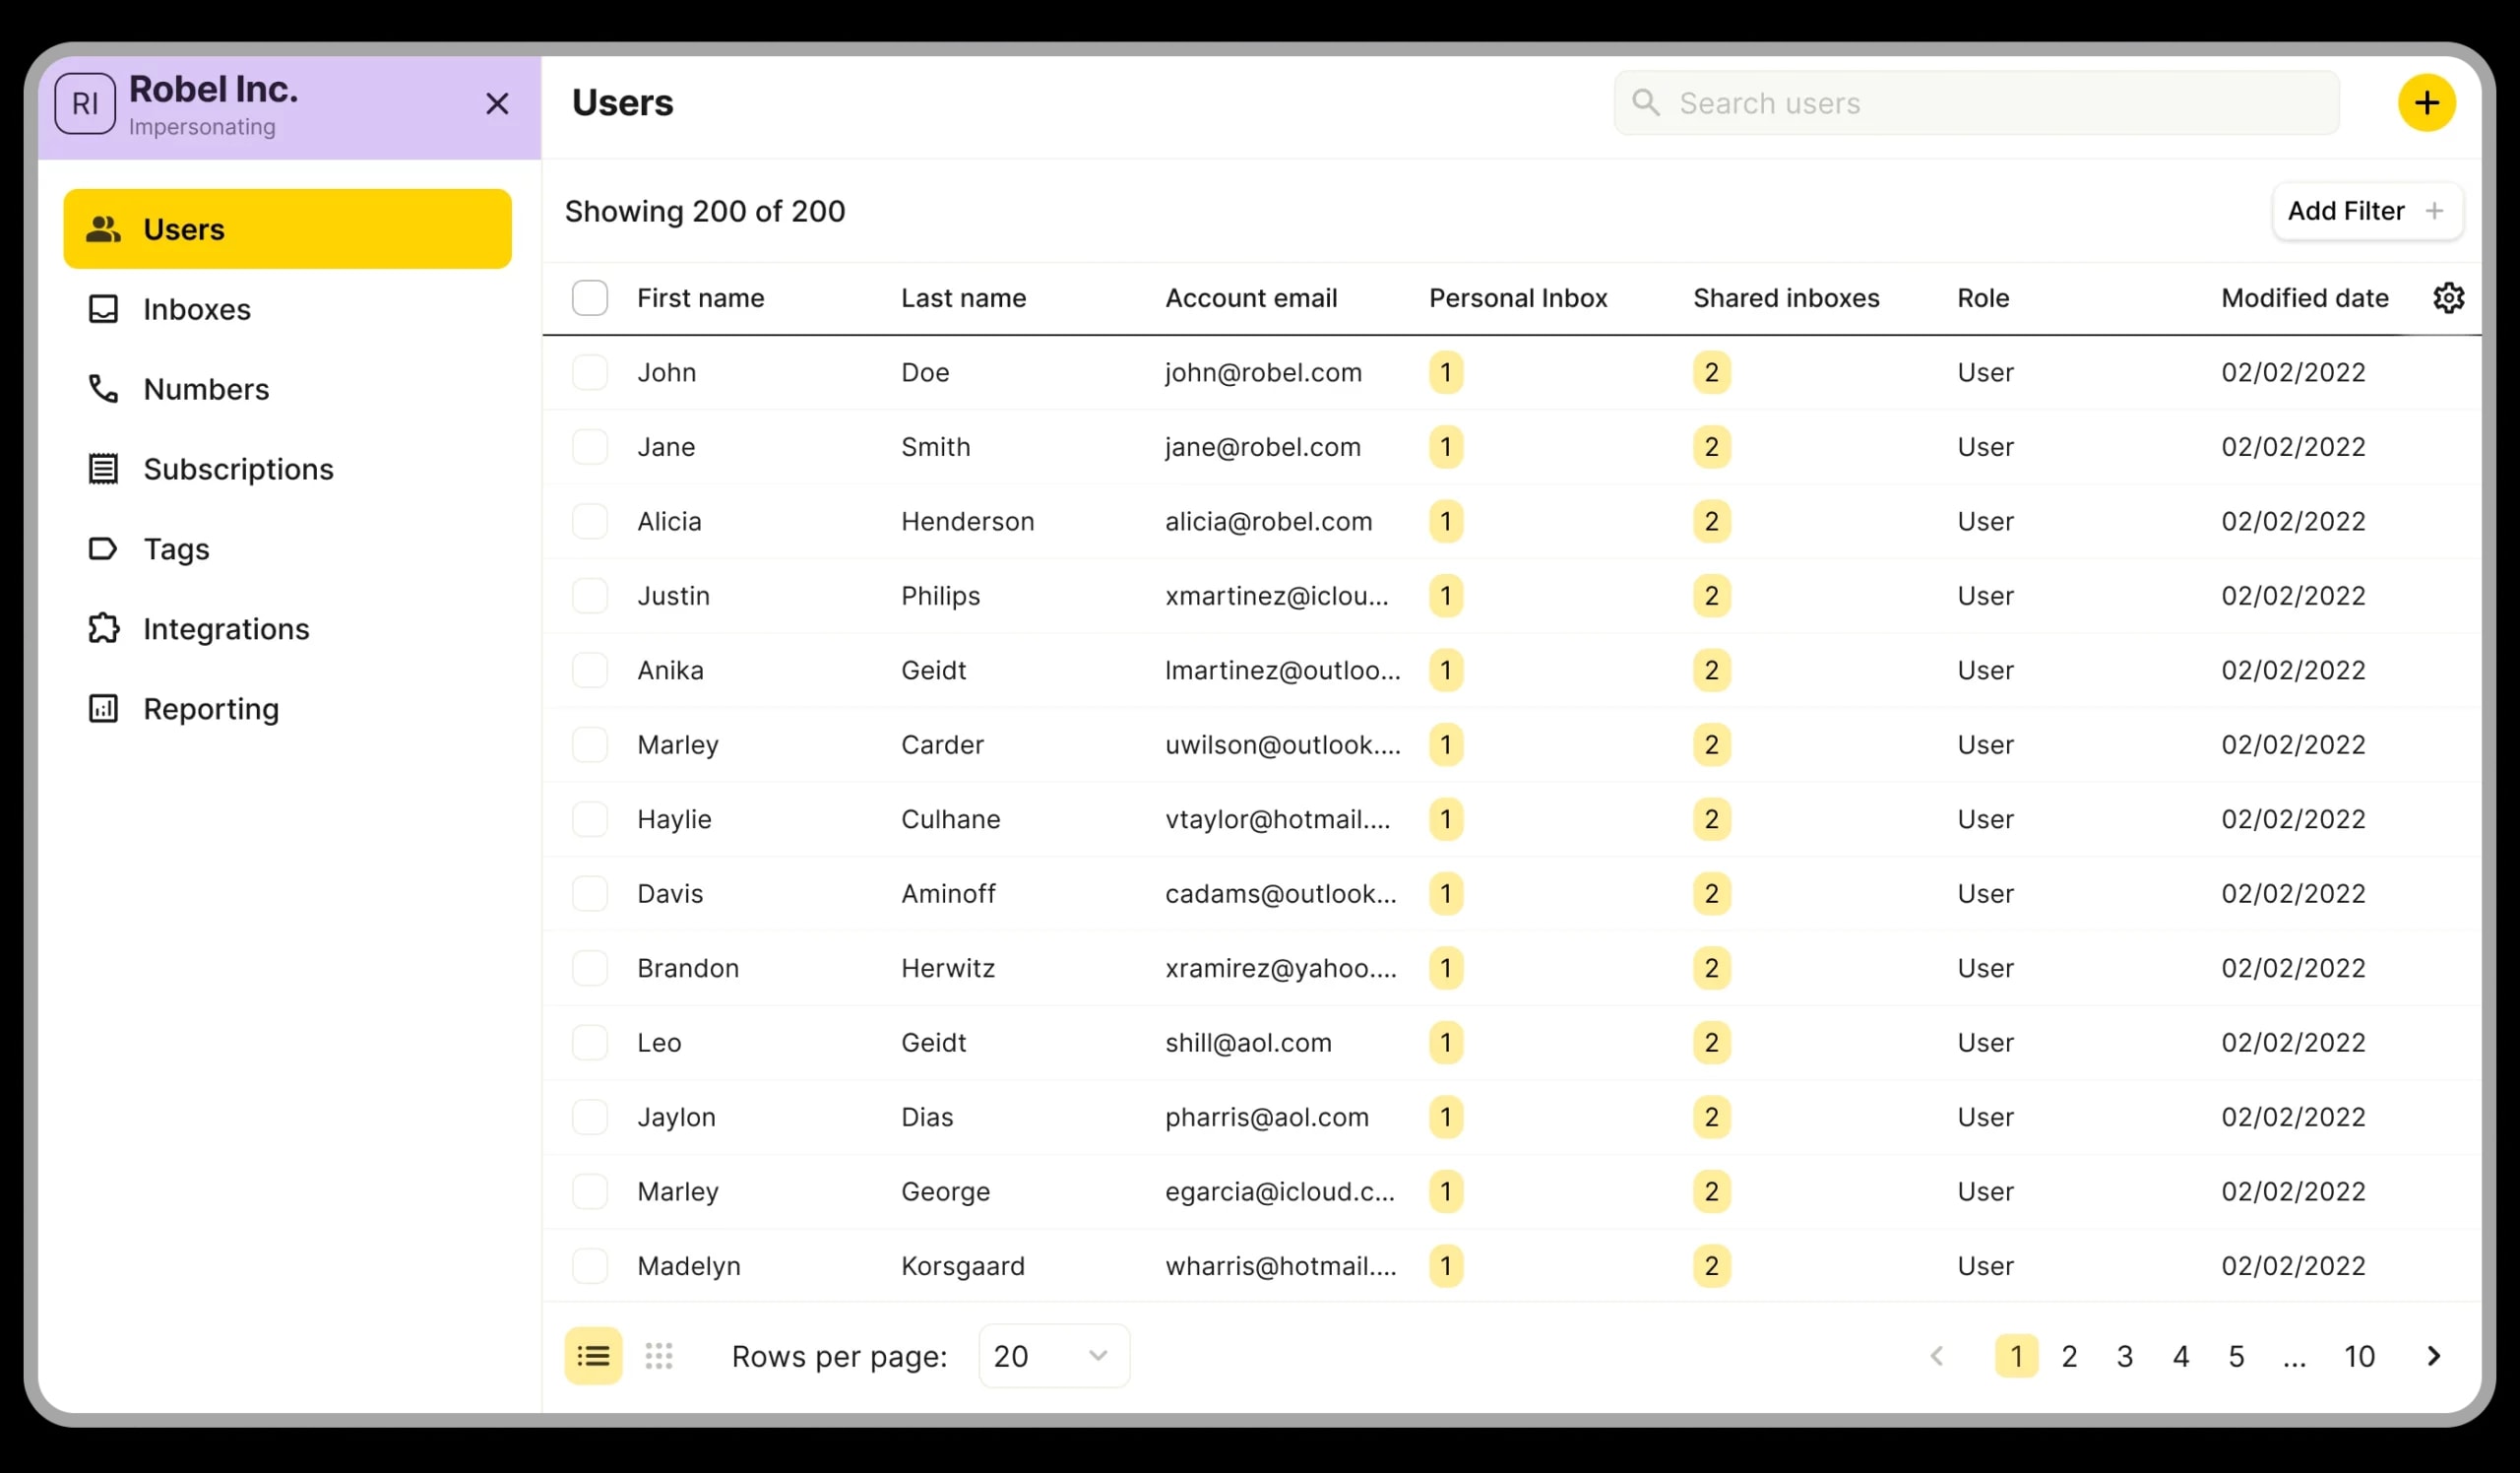
Task: Click the shill@aol.com email cell
Action: pyautogui.click(x=1248, y=1043)
